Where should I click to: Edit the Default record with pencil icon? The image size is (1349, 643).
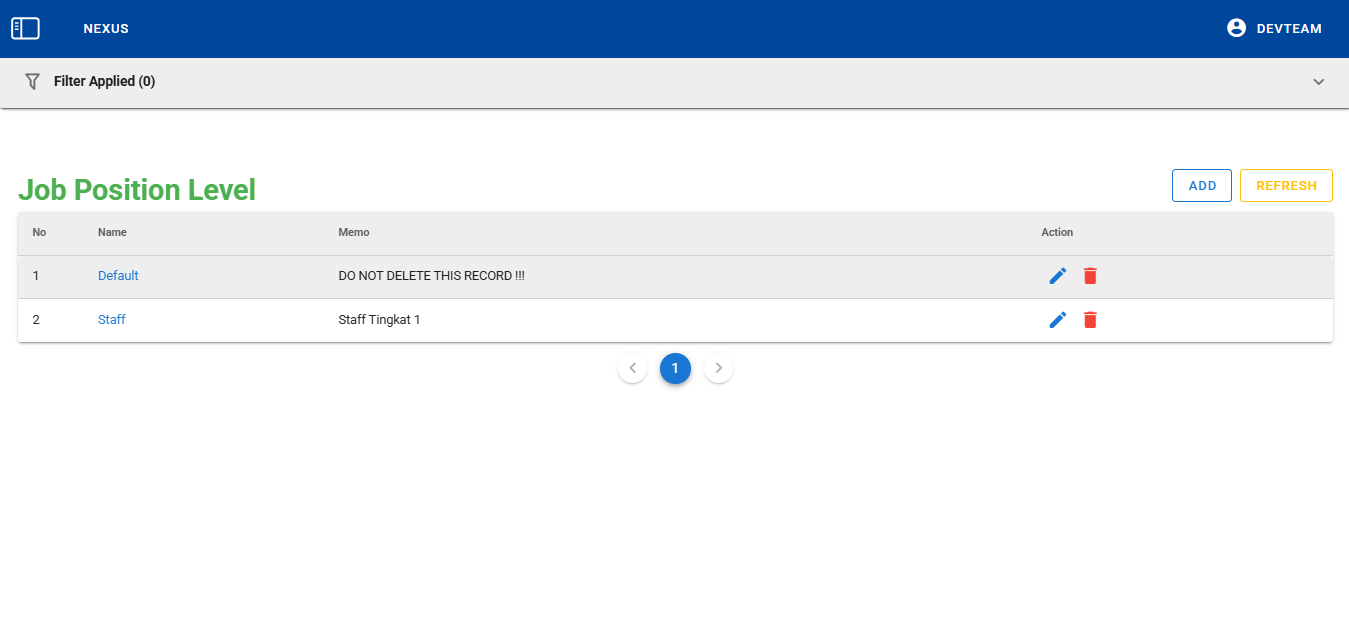click(x=1058, y=276)
